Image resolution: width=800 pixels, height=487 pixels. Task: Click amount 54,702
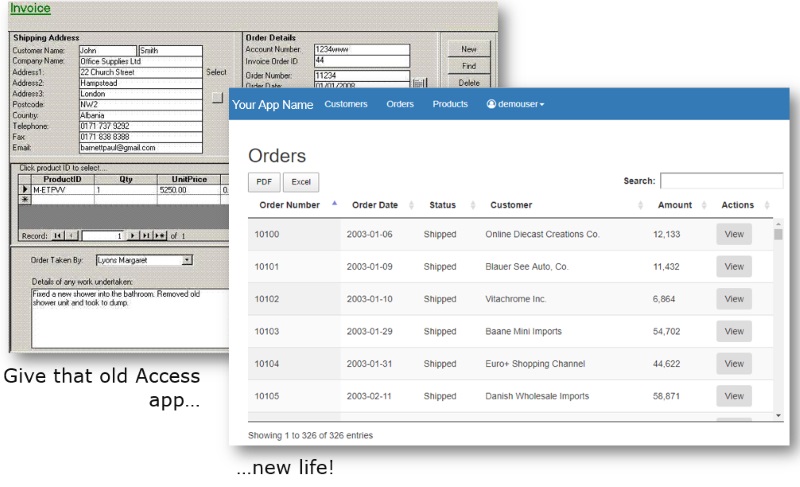click(666, 331)
